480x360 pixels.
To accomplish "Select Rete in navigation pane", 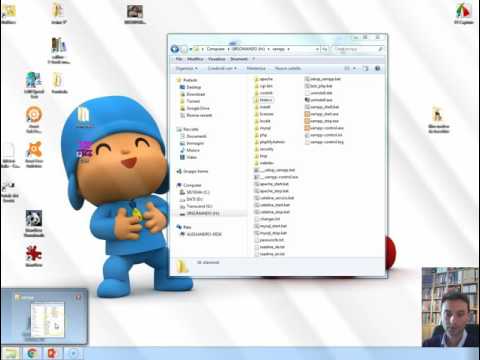I will point(184,227).
